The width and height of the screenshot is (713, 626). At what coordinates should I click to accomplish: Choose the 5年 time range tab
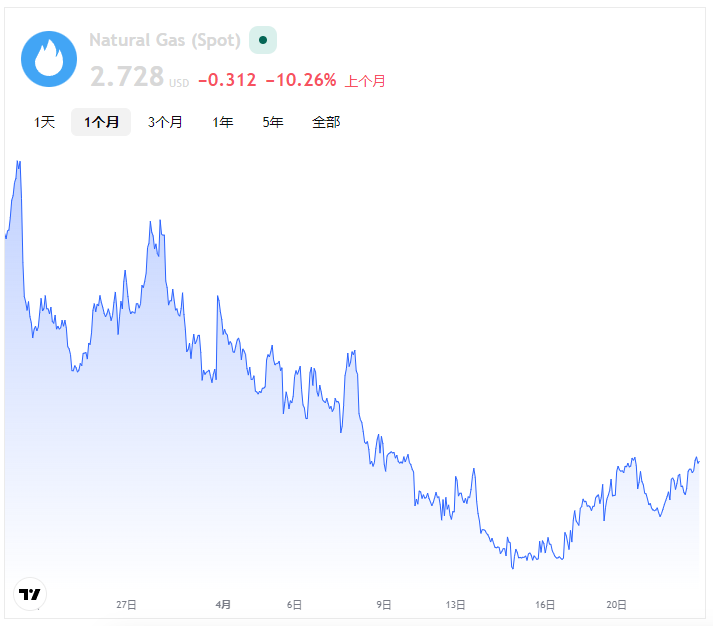point(272,122)
